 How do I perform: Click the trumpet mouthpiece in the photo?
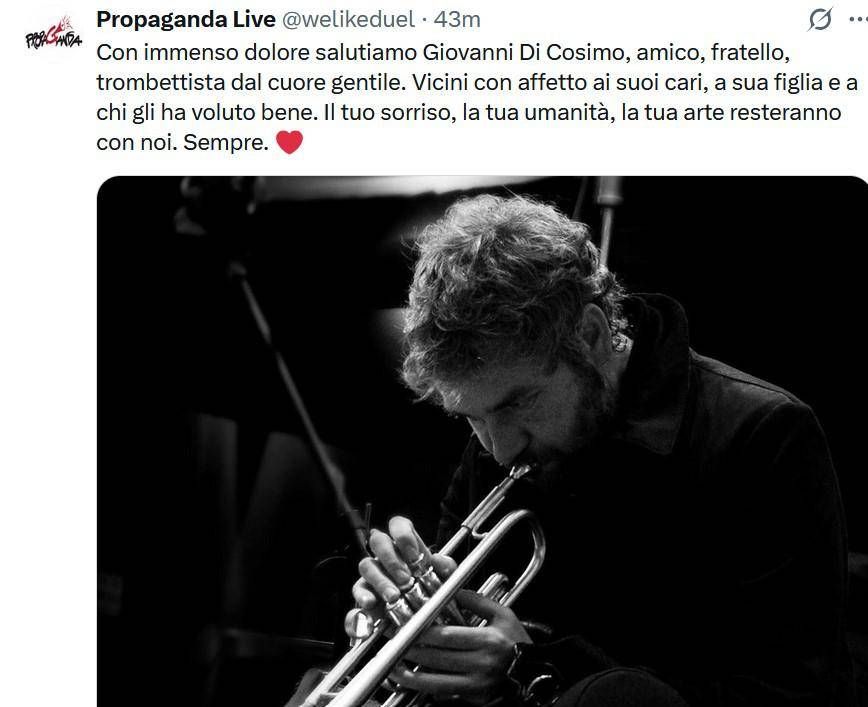(x=519, y=471)
